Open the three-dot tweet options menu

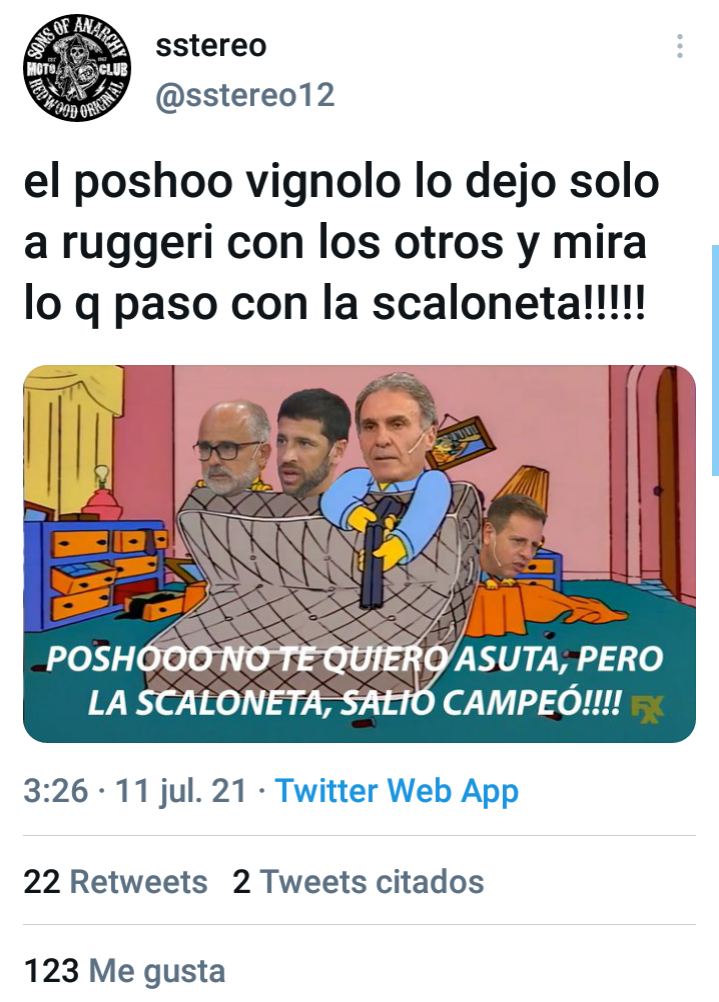point(679,47)
